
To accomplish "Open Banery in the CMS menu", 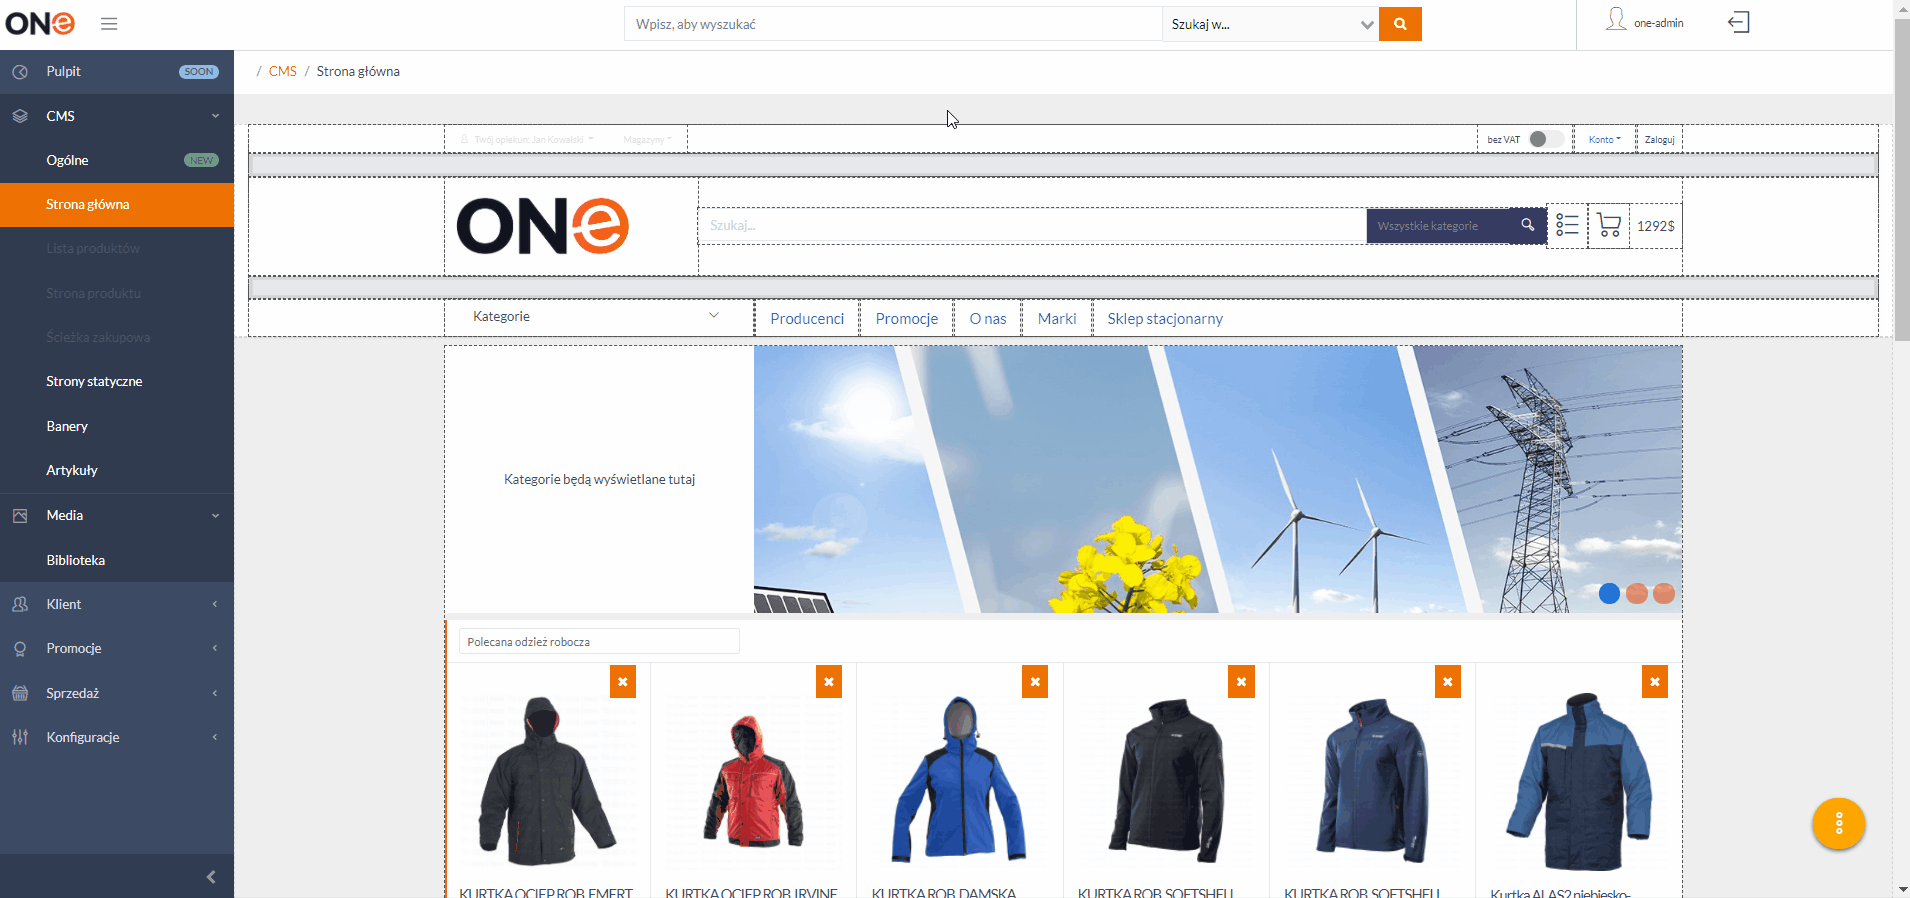I will tap(67, 426).
